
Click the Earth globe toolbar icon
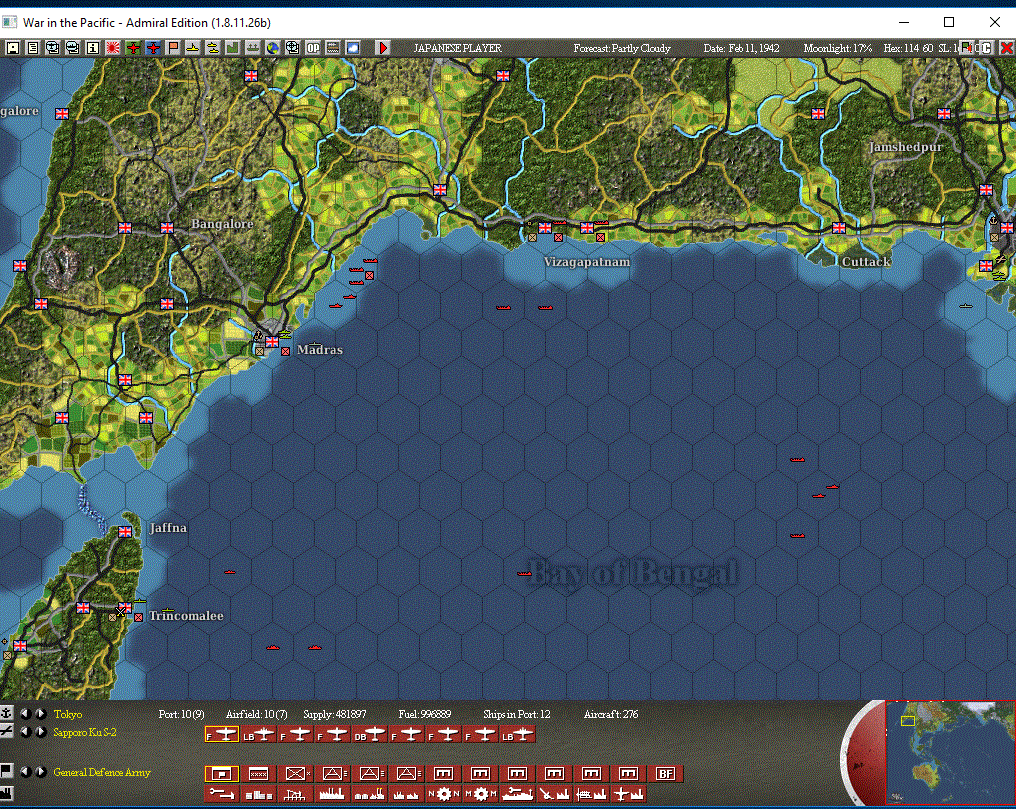pyautogui.click(x=273, y=47)
